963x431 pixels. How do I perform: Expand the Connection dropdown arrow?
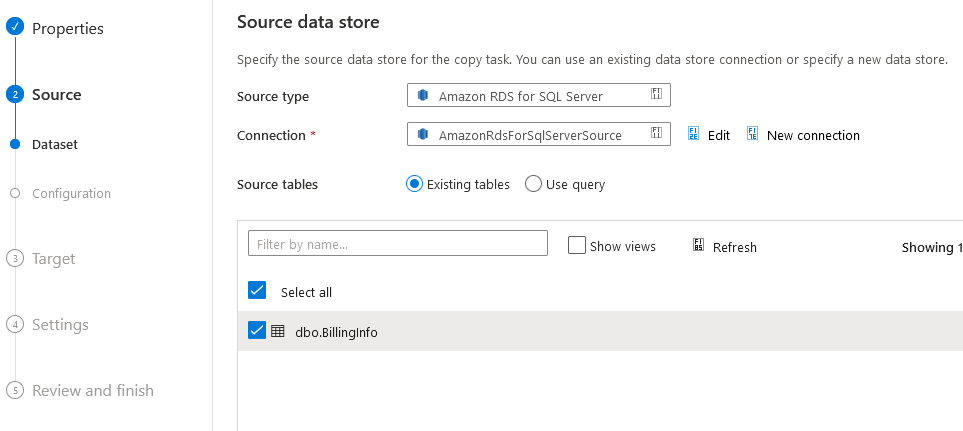click(x=657, y=133)
